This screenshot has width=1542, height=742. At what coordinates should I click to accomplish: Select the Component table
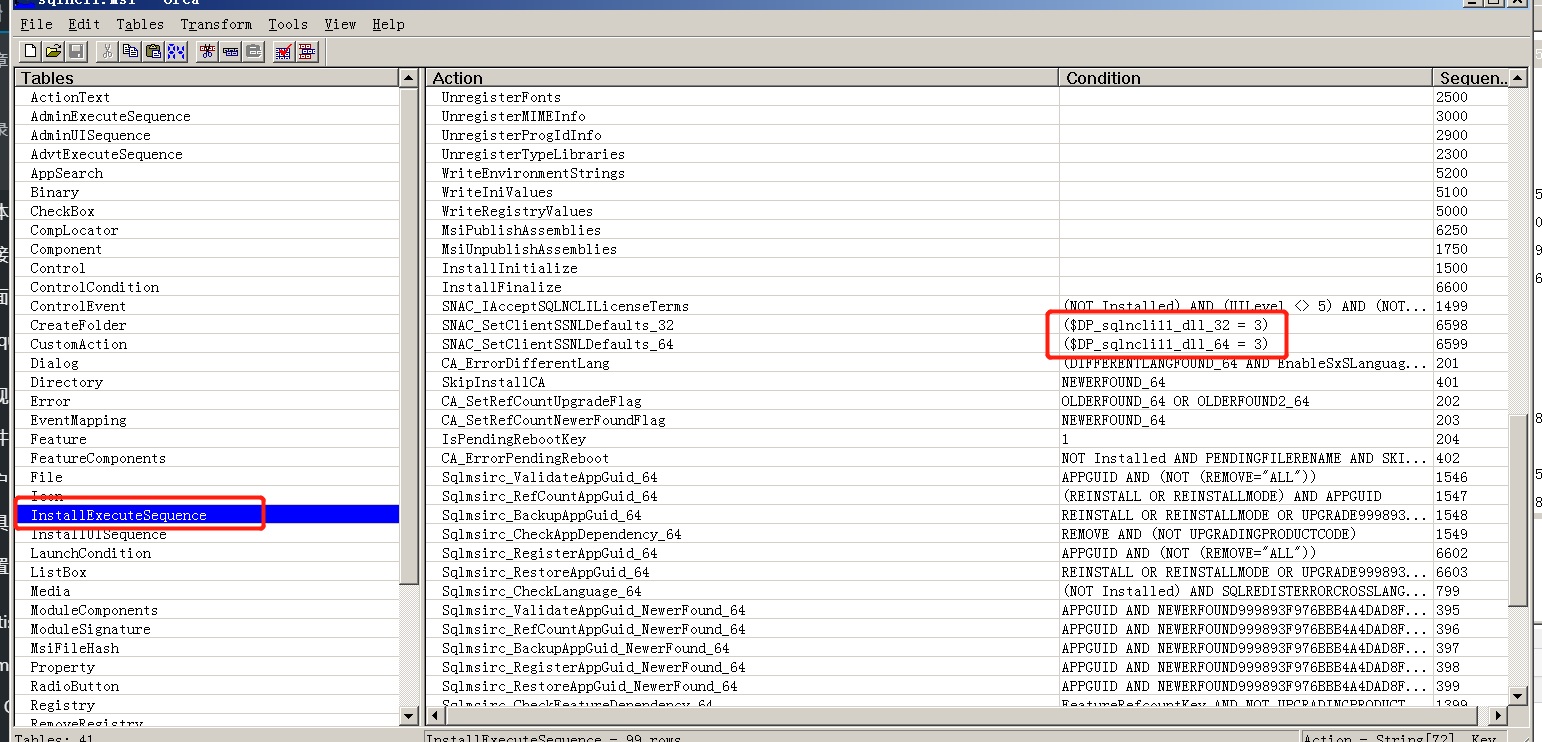coord(207,249)
